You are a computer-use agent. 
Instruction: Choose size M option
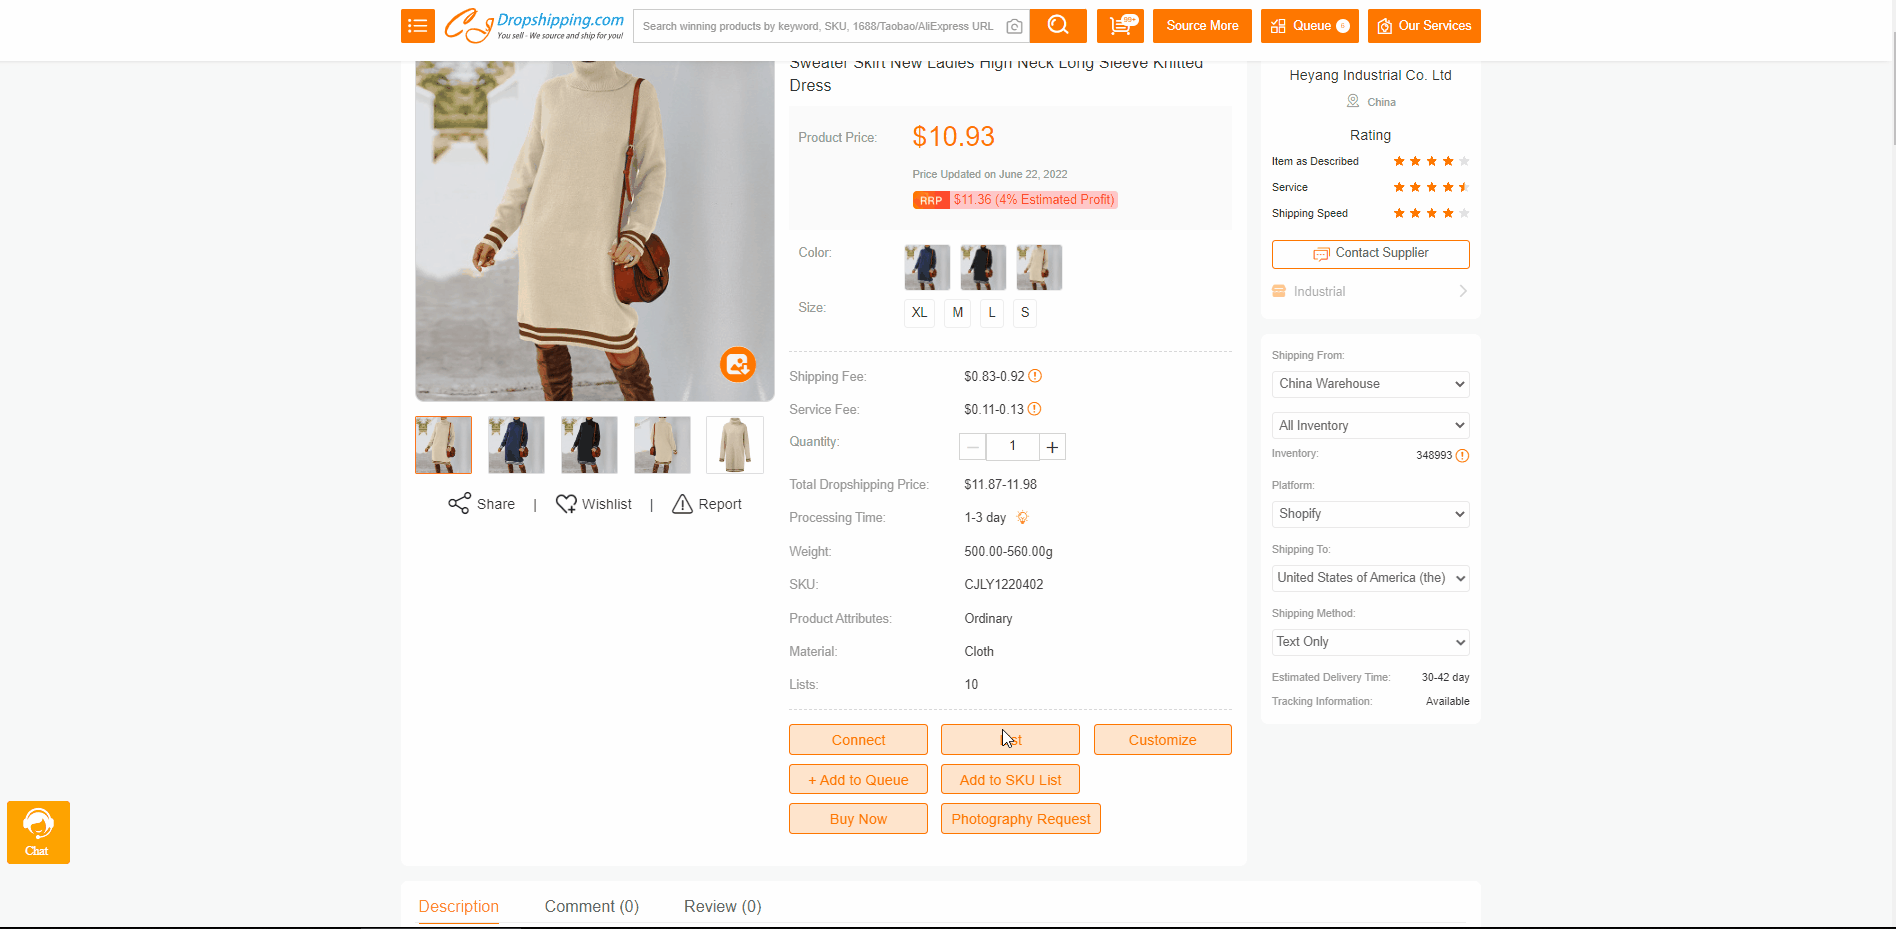click(958, 313)
